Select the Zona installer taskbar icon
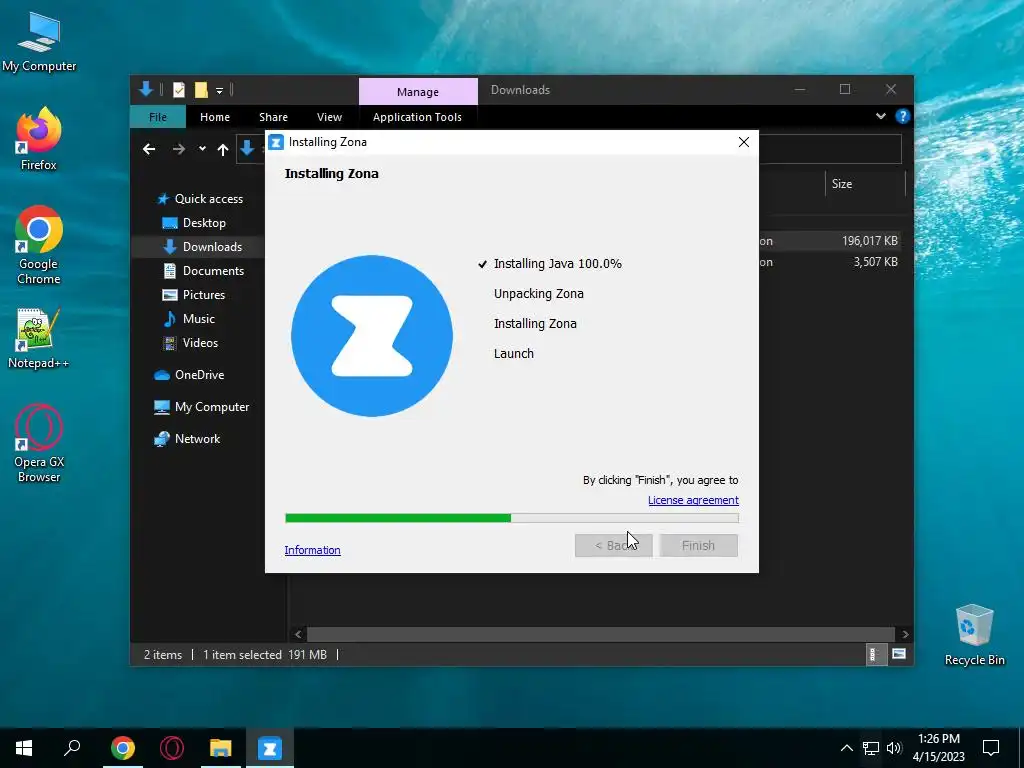 click(x=270, y=748)
